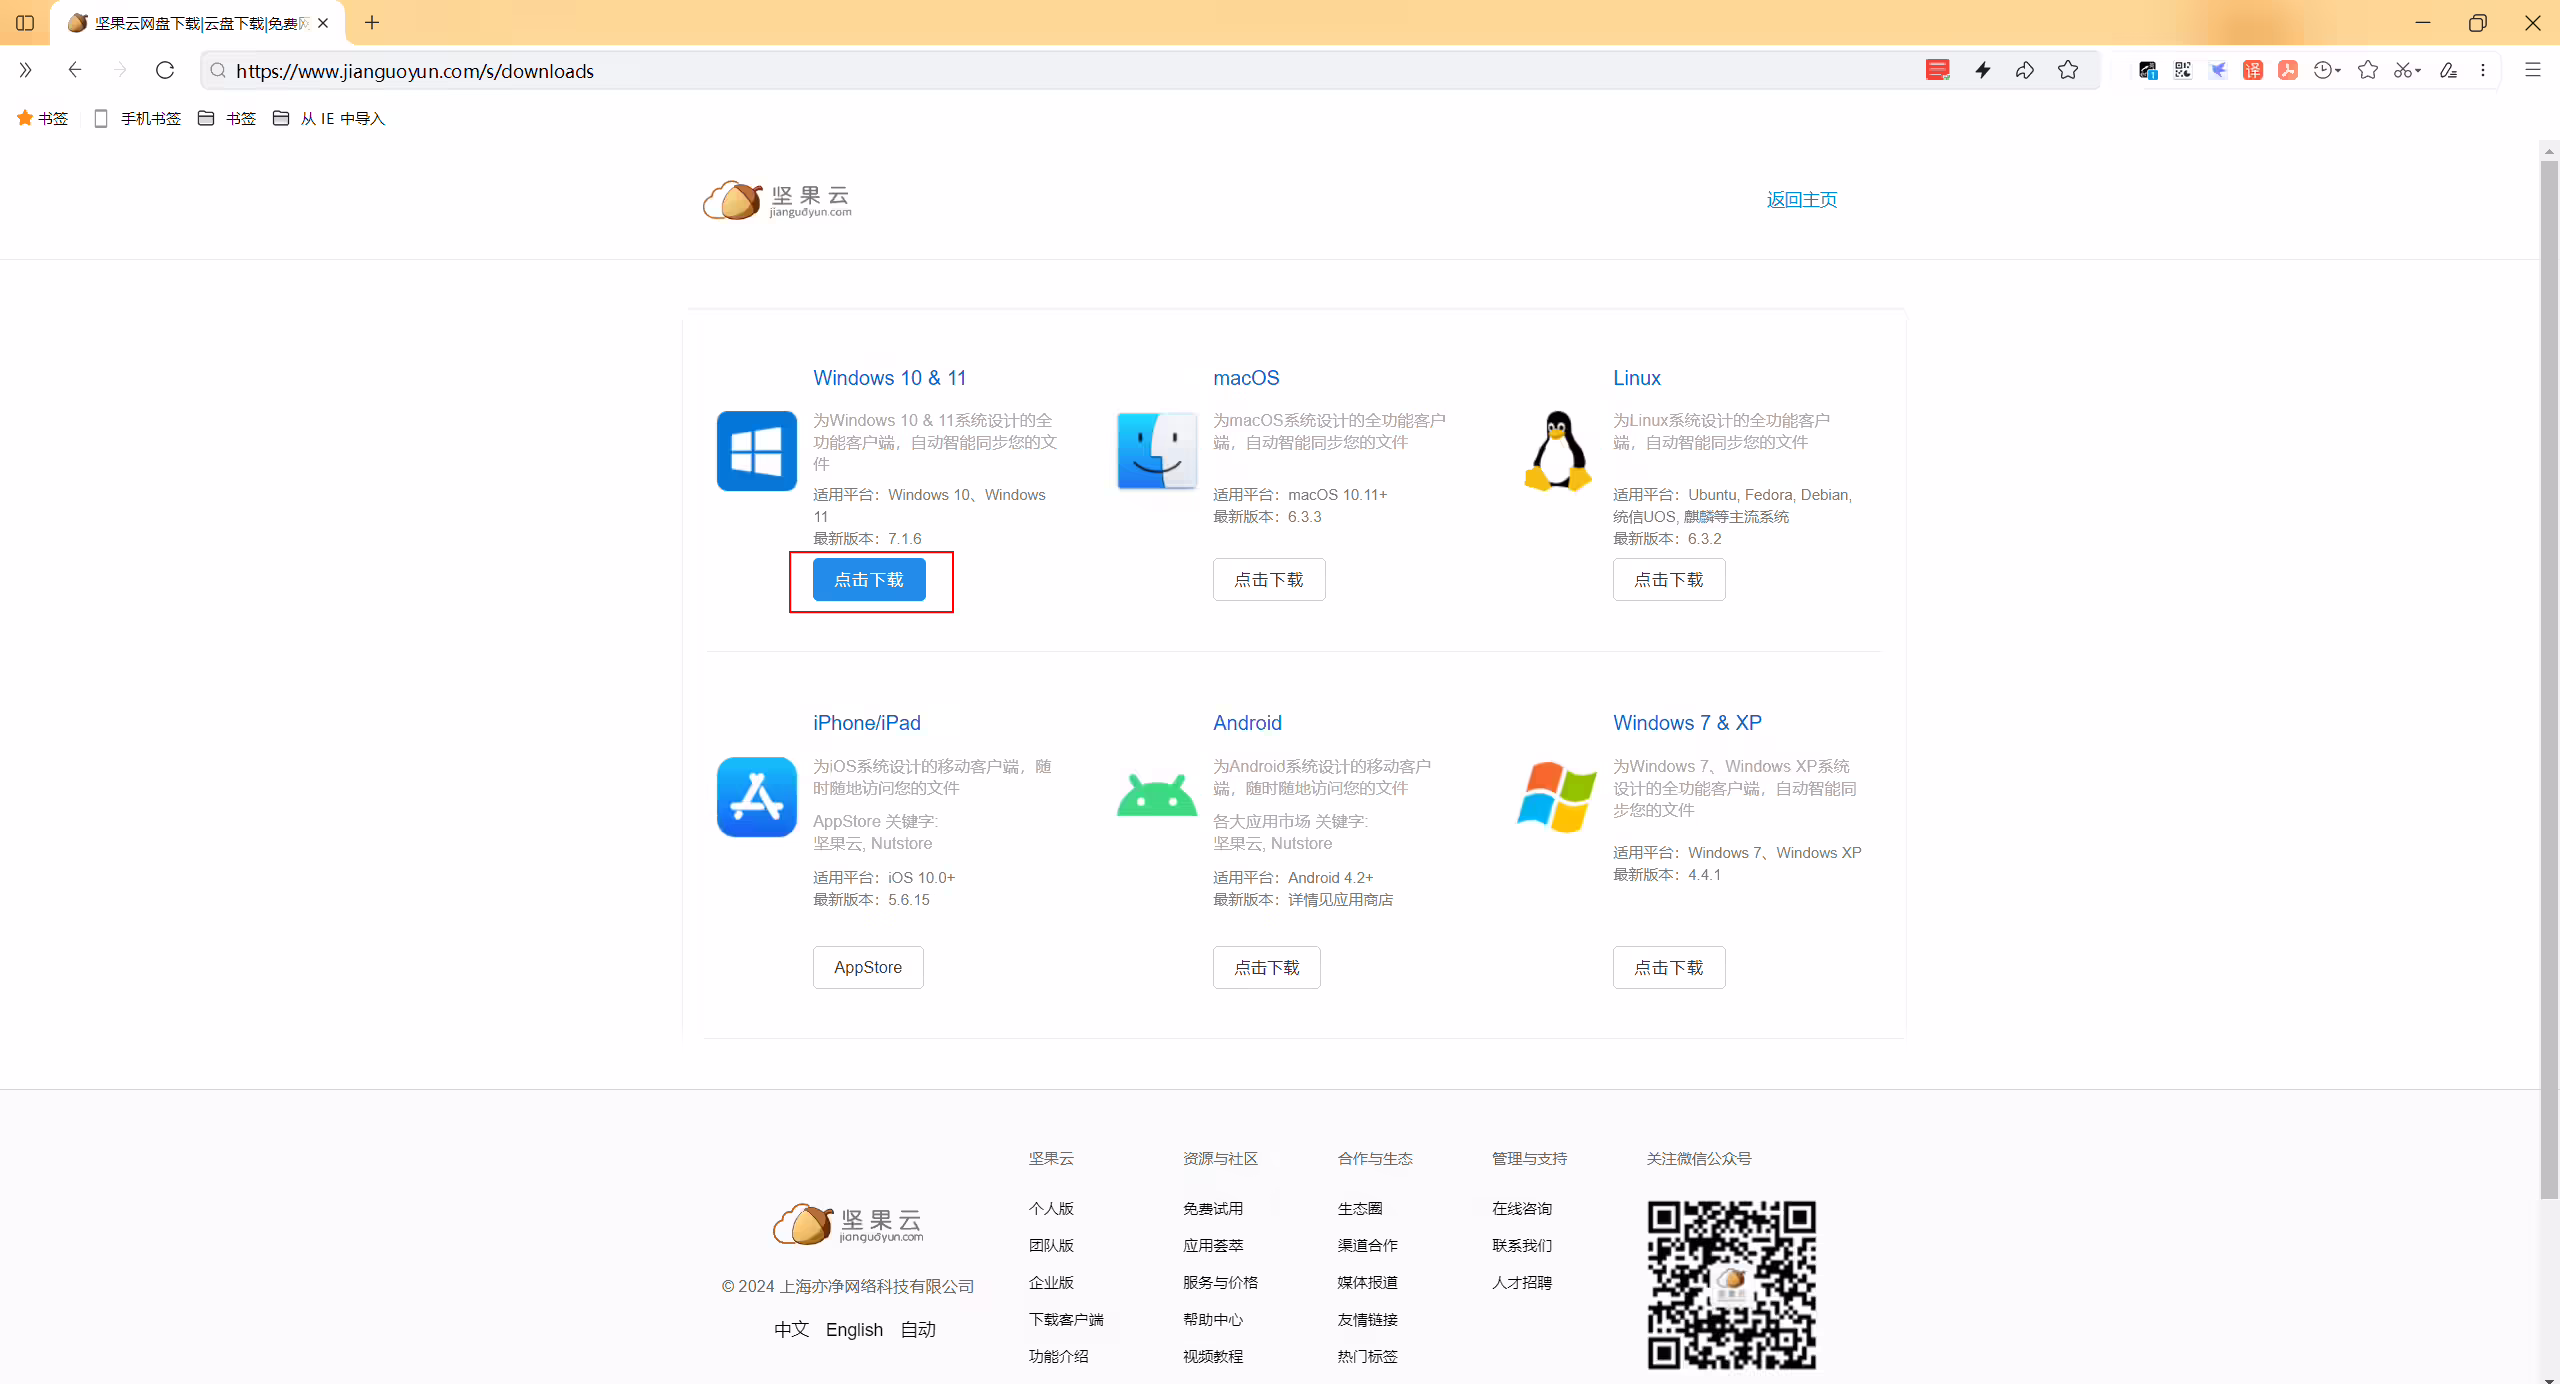Viewport: 2560px width, 1384px height.
Task: Open the 从 IE 中导入 bookmarks folder
Action: click(329, 118)
